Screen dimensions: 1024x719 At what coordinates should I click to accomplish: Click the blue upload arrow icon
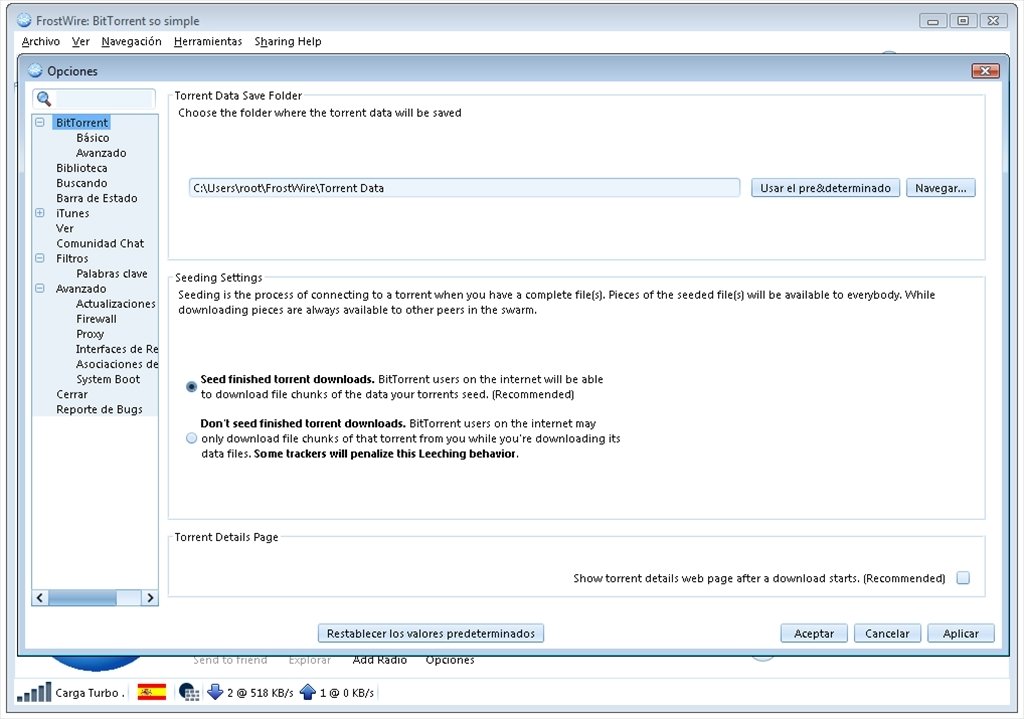(x=308, y=692)
